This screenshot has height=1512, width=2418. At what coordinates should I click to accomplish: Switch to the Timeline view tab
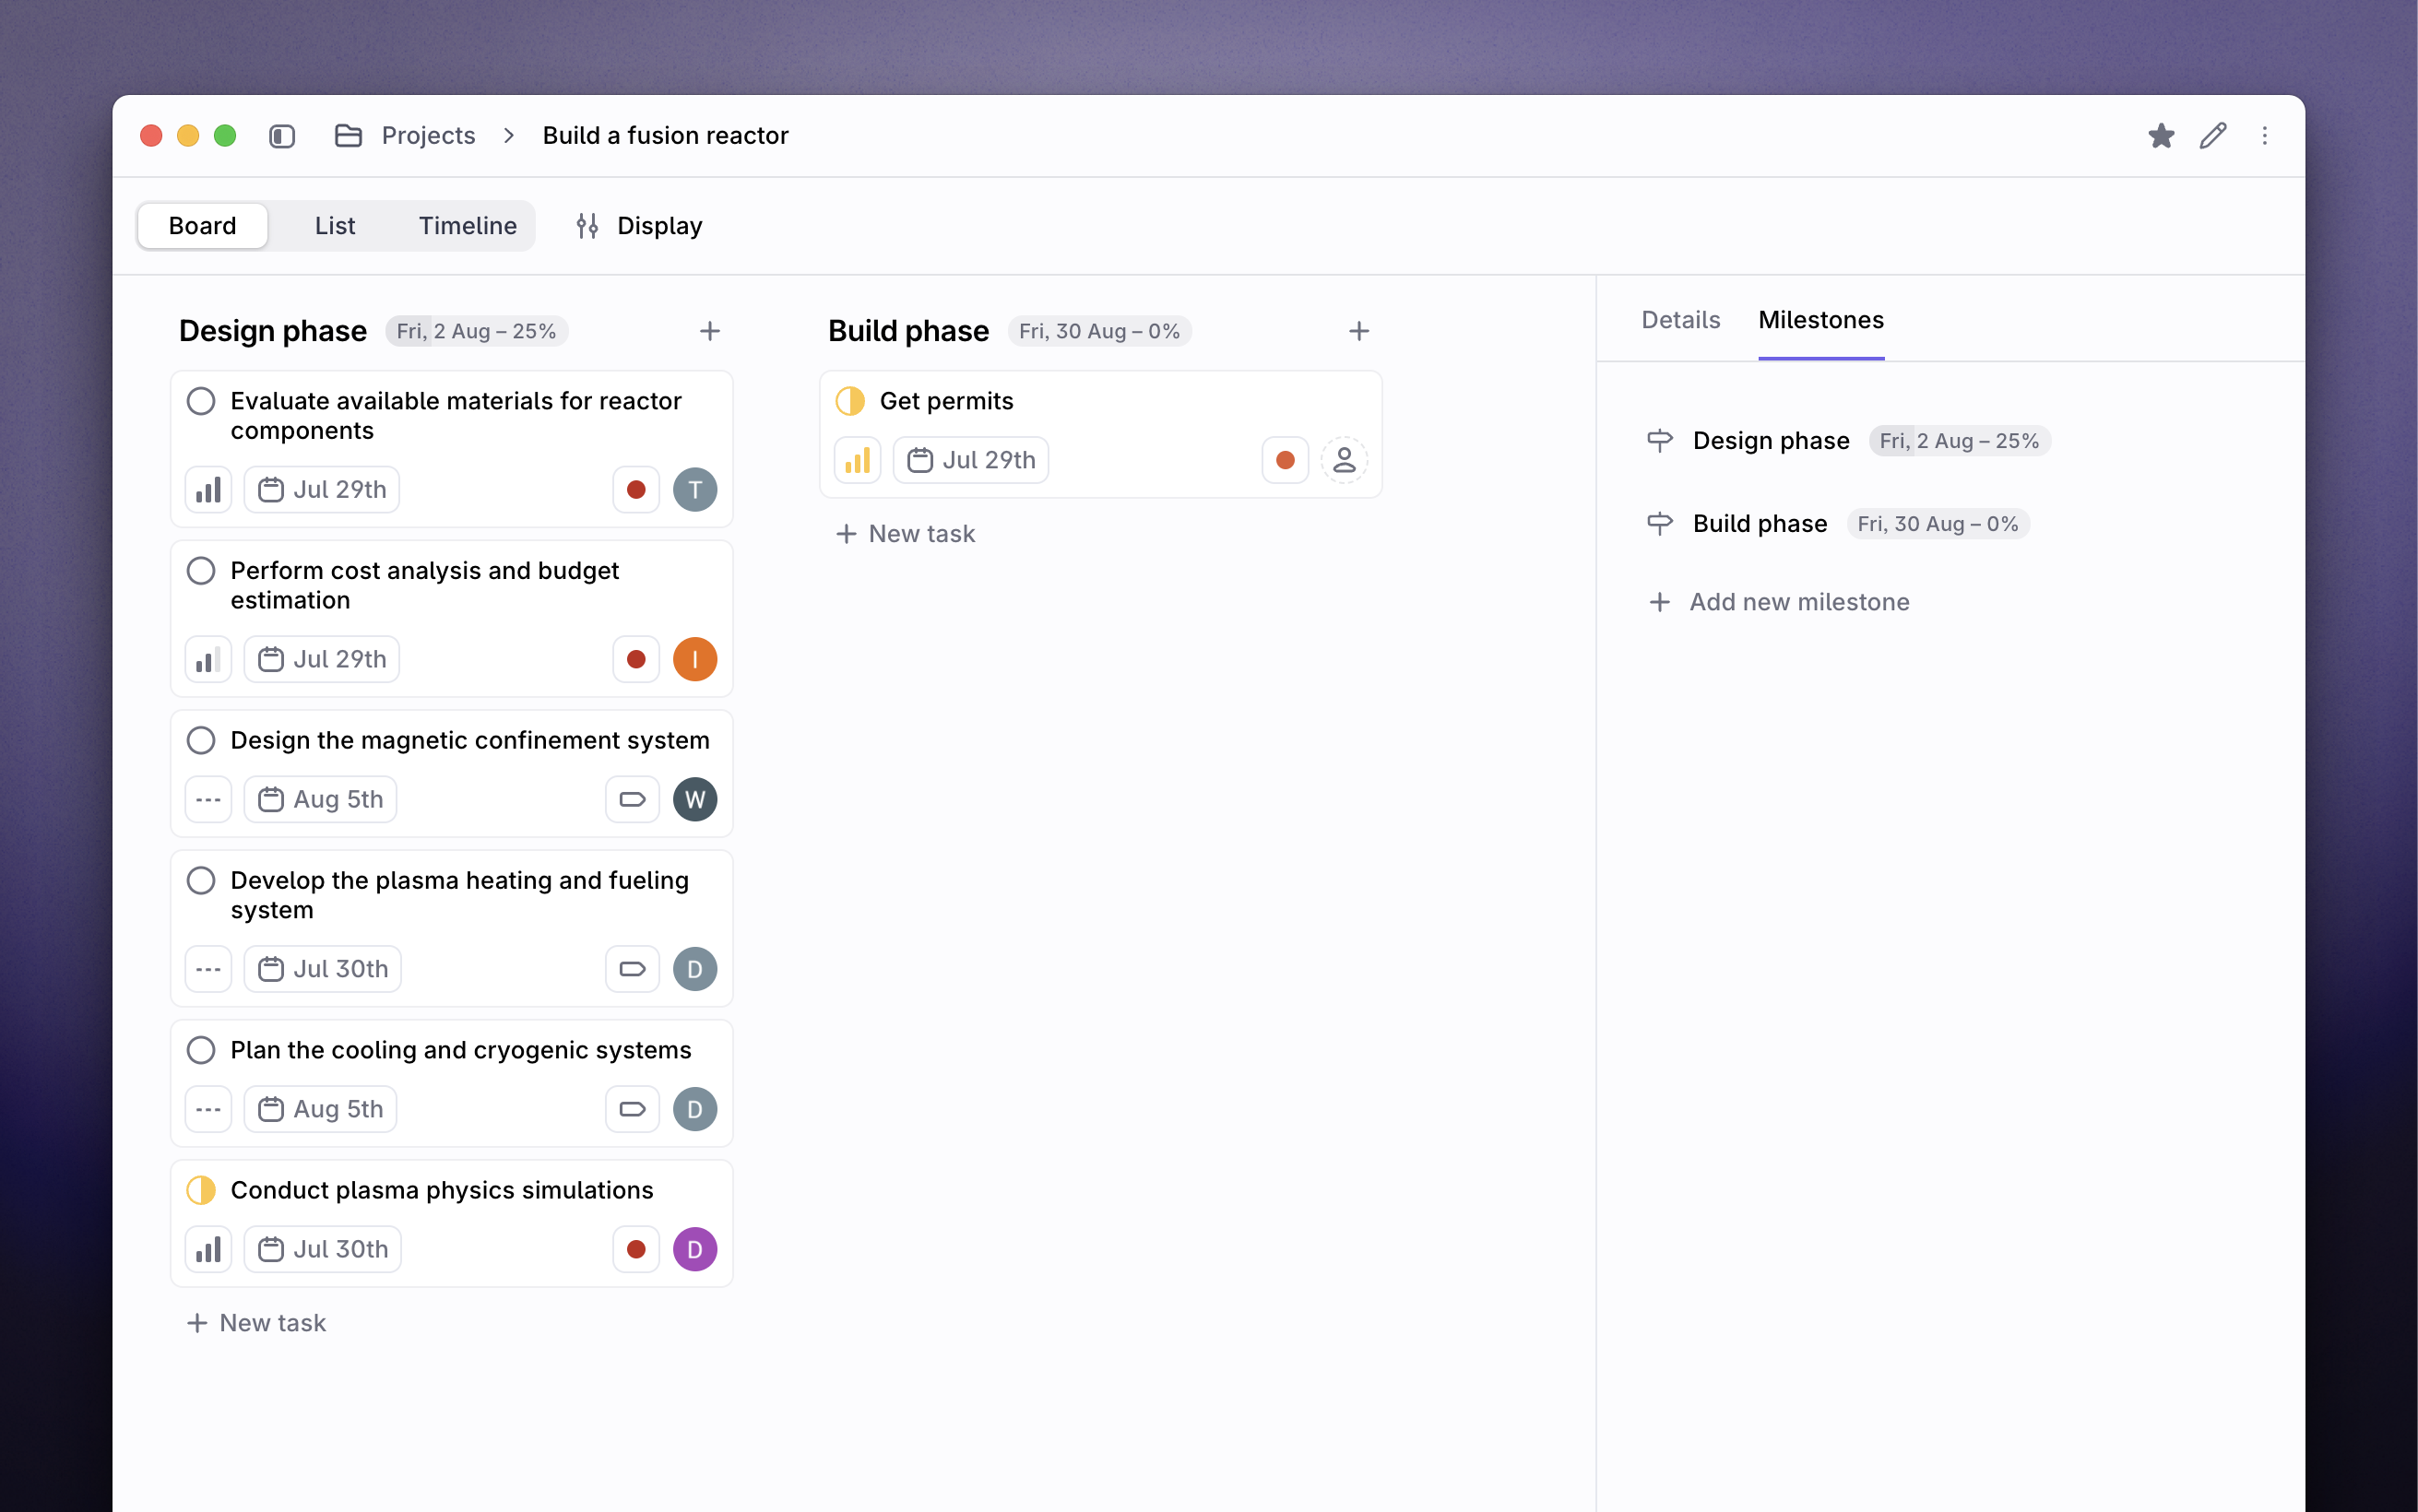468,226
